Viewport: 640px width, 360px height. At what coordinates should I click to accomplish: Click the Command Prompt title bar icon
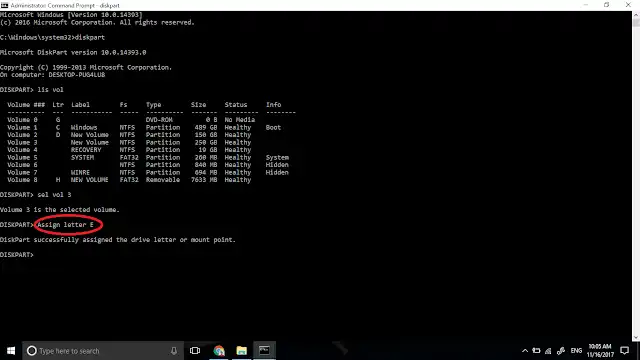4,5
